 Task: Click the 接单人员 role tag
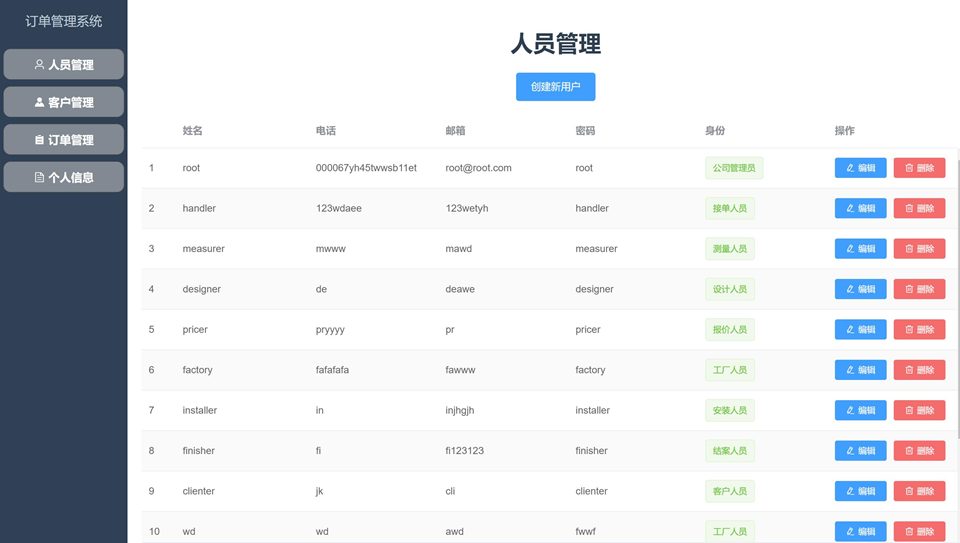[729, 208]
